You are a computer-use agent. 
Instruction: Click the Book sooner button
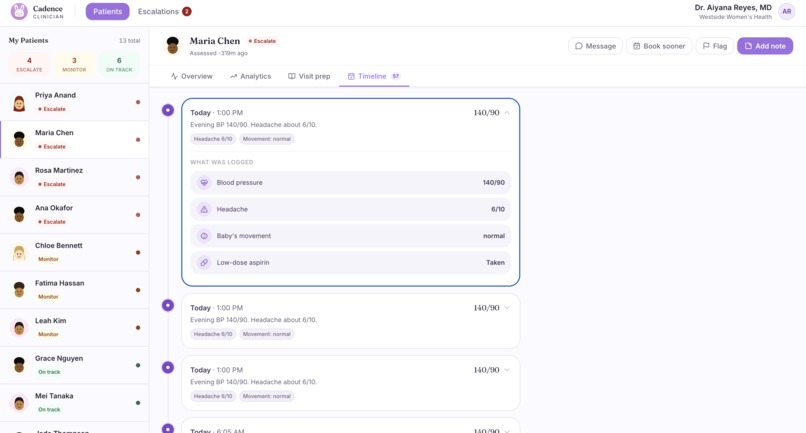[x=659, y=46]
